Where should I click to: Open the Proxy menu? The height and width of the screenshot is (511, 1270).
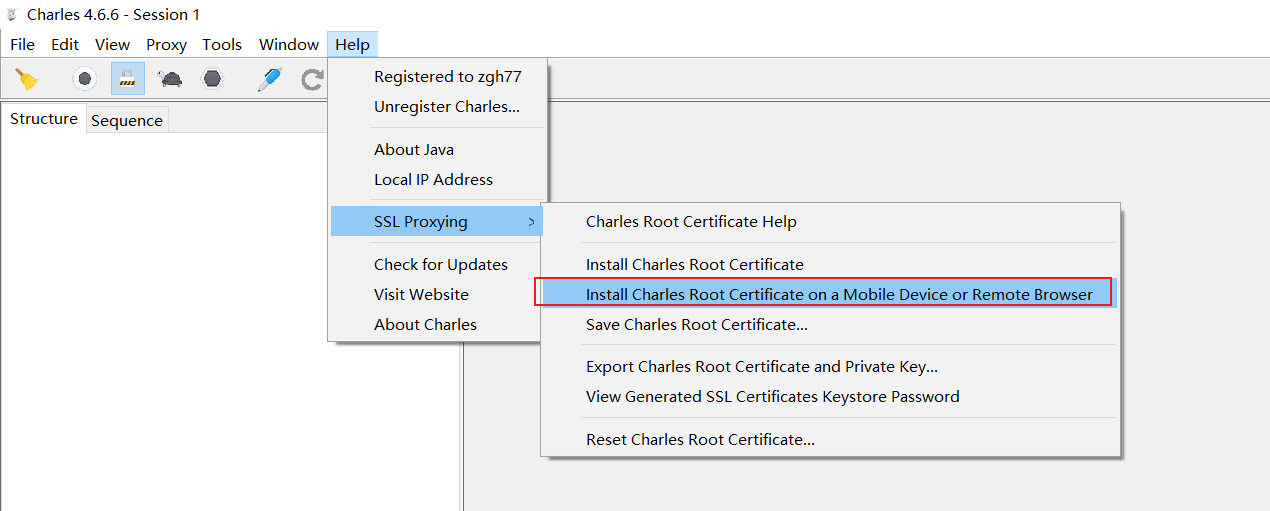pyautogui.click(x=166, y=44)
